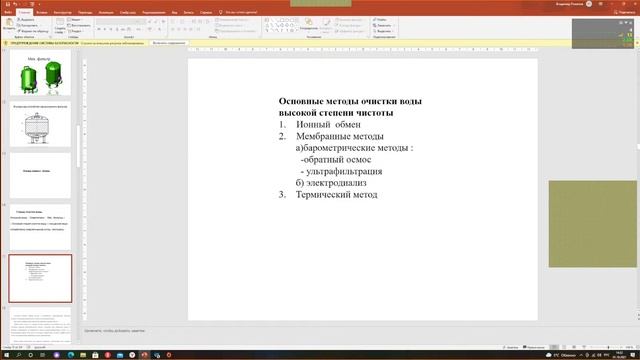The width and height of the screenshot is (640, 360).
Task: Copy selection with Копировать
Action: [27, 25]
